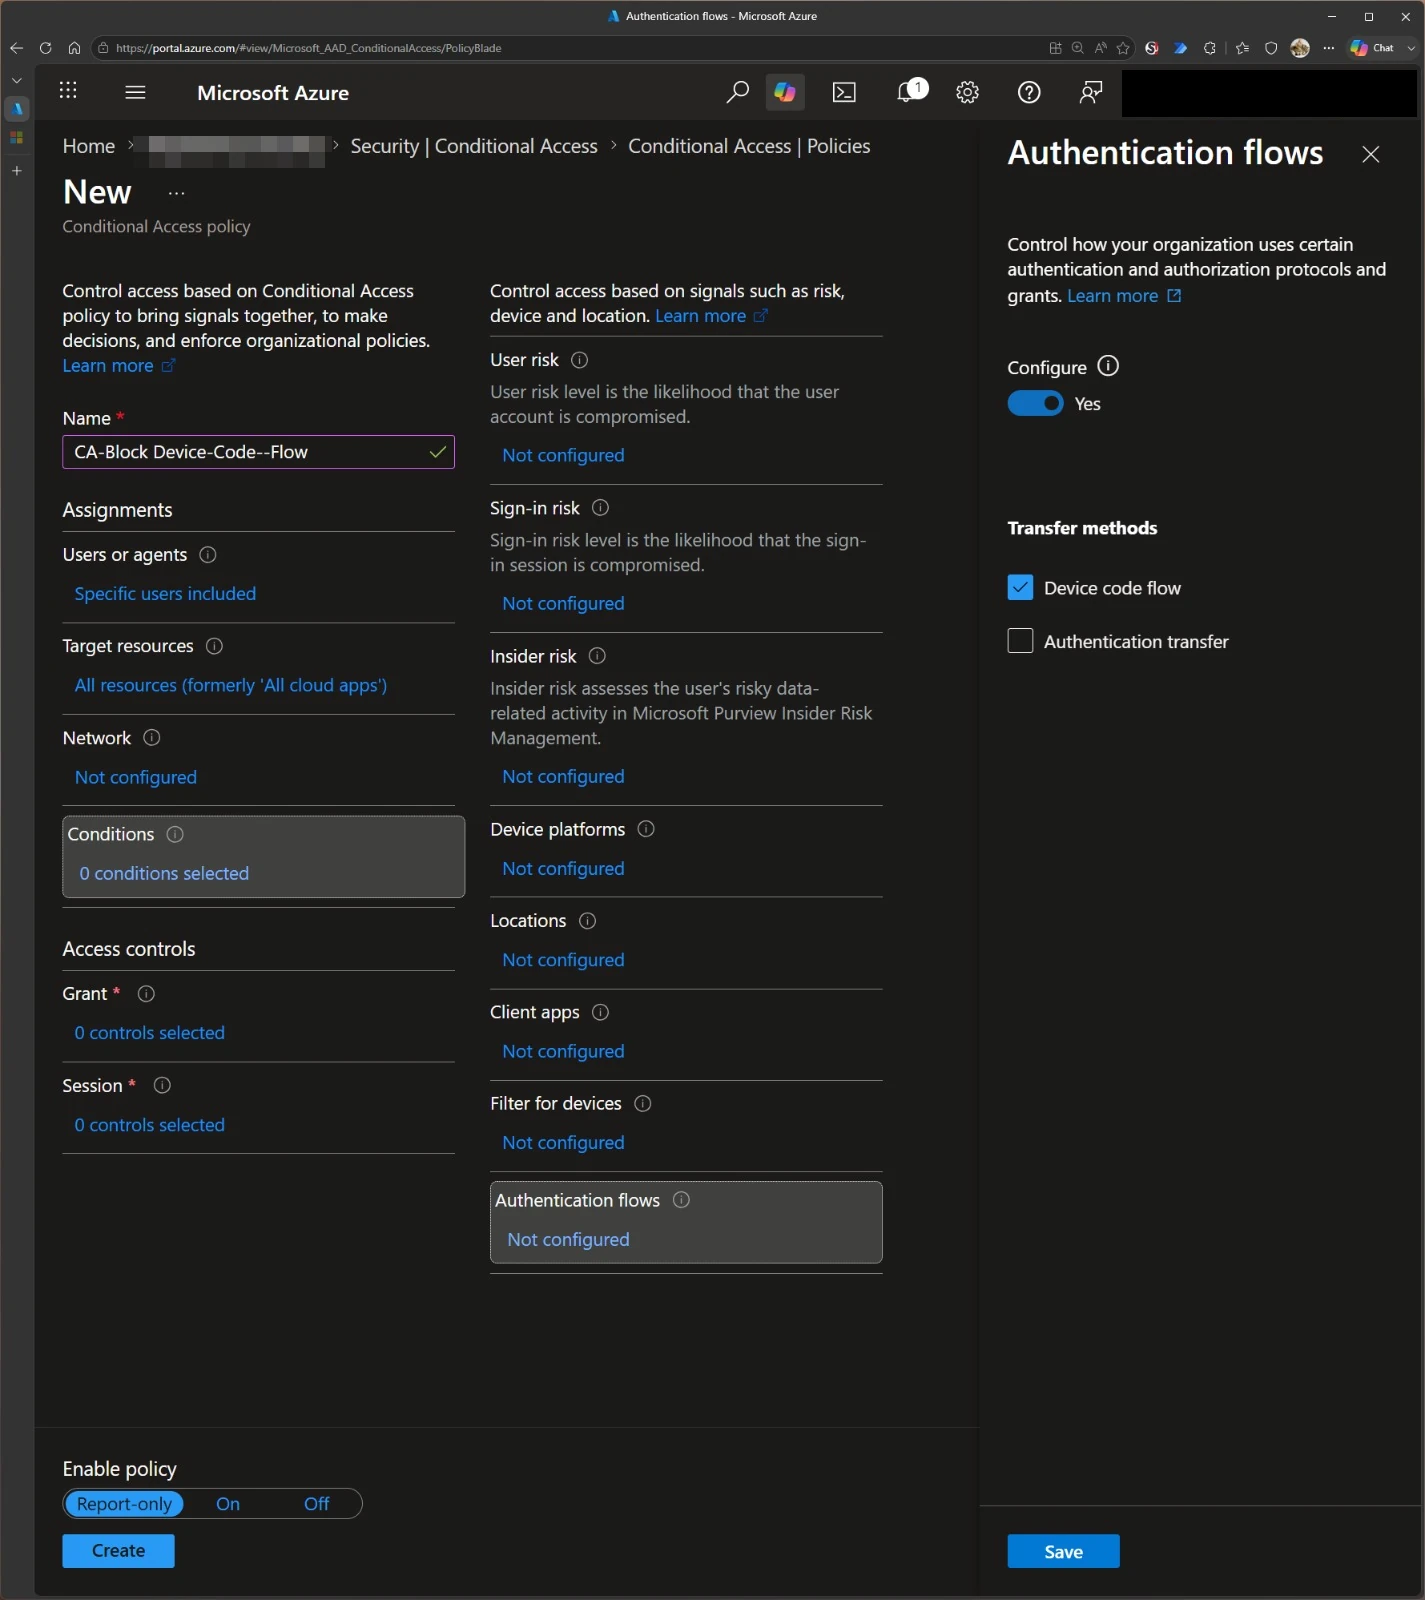Open Grant 0 controls selected link

pos(150,1033)
